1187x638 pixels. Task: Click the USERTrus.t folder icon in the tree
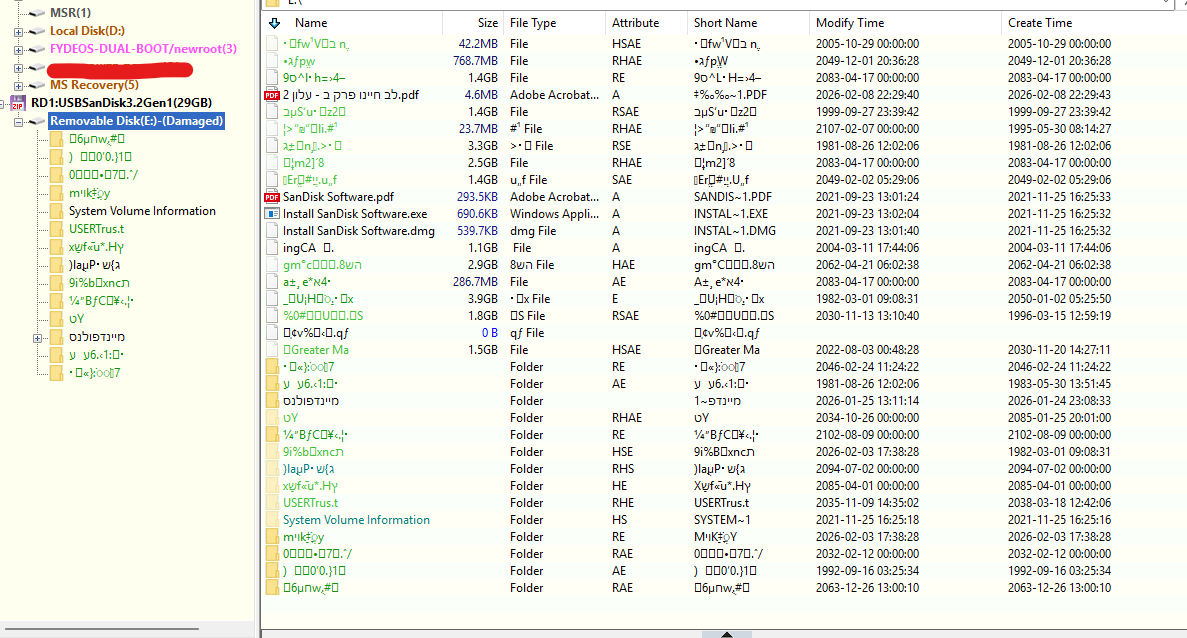(x=57, y=229)
